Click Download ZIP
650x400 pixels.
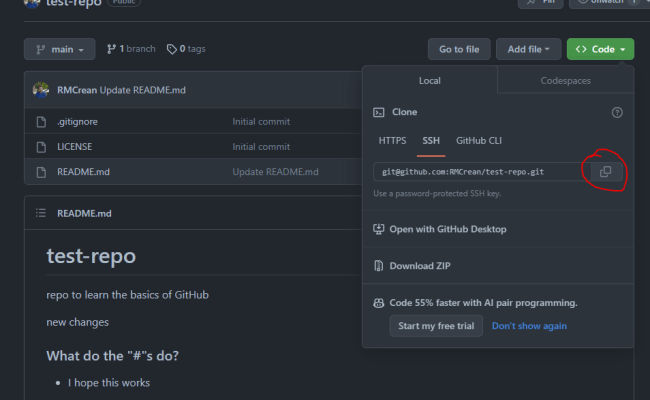tap(420, 266)
